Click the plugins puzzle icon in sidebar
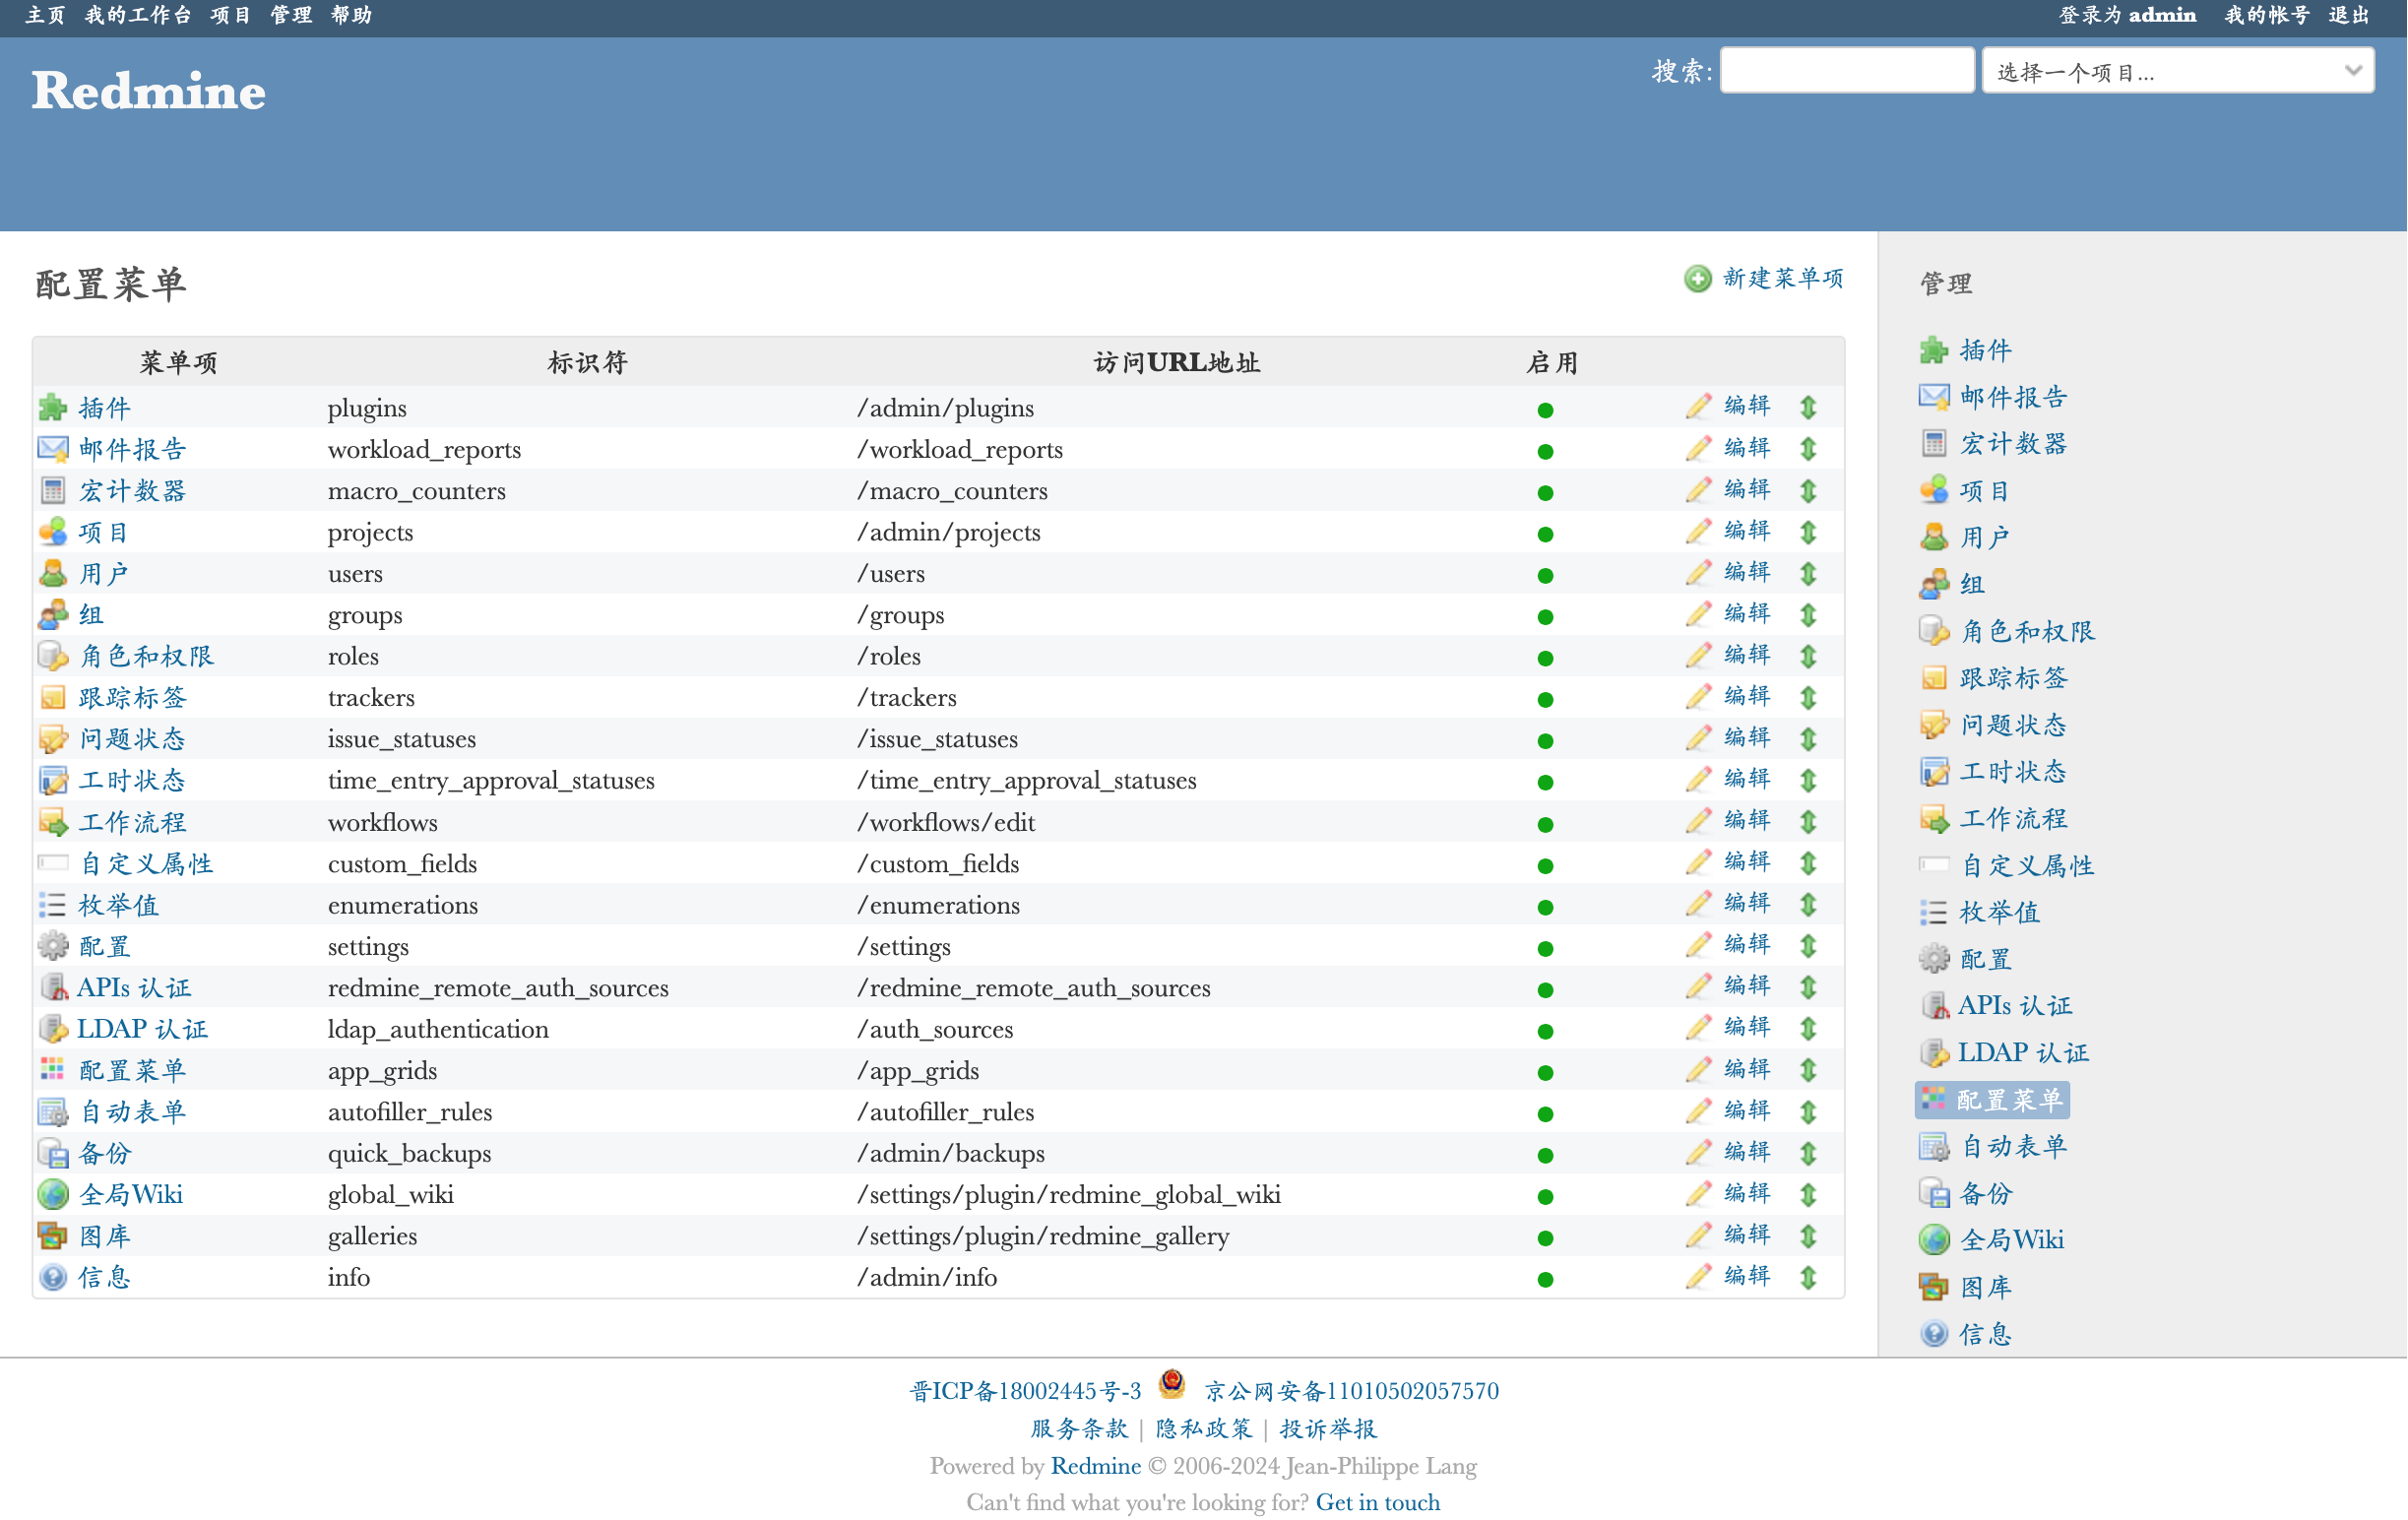Screen dimensions: 2408x1520 click(x=1933, y=351)
